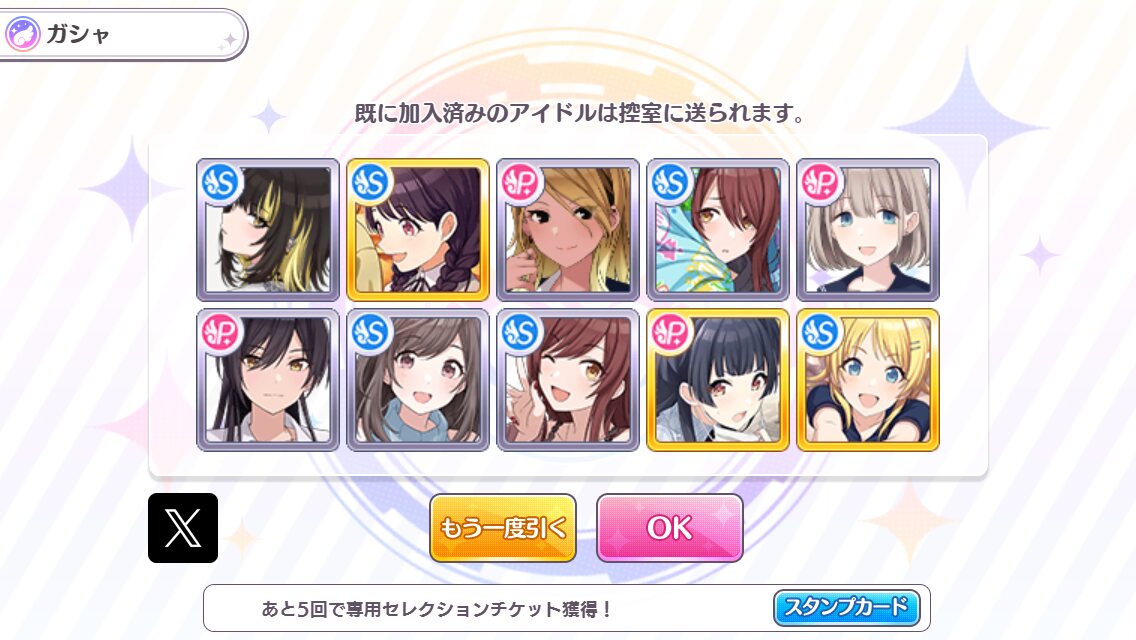Select idol card with teal umbrella
Viewport: 1136px width, 640px height.
pos(718,230)
